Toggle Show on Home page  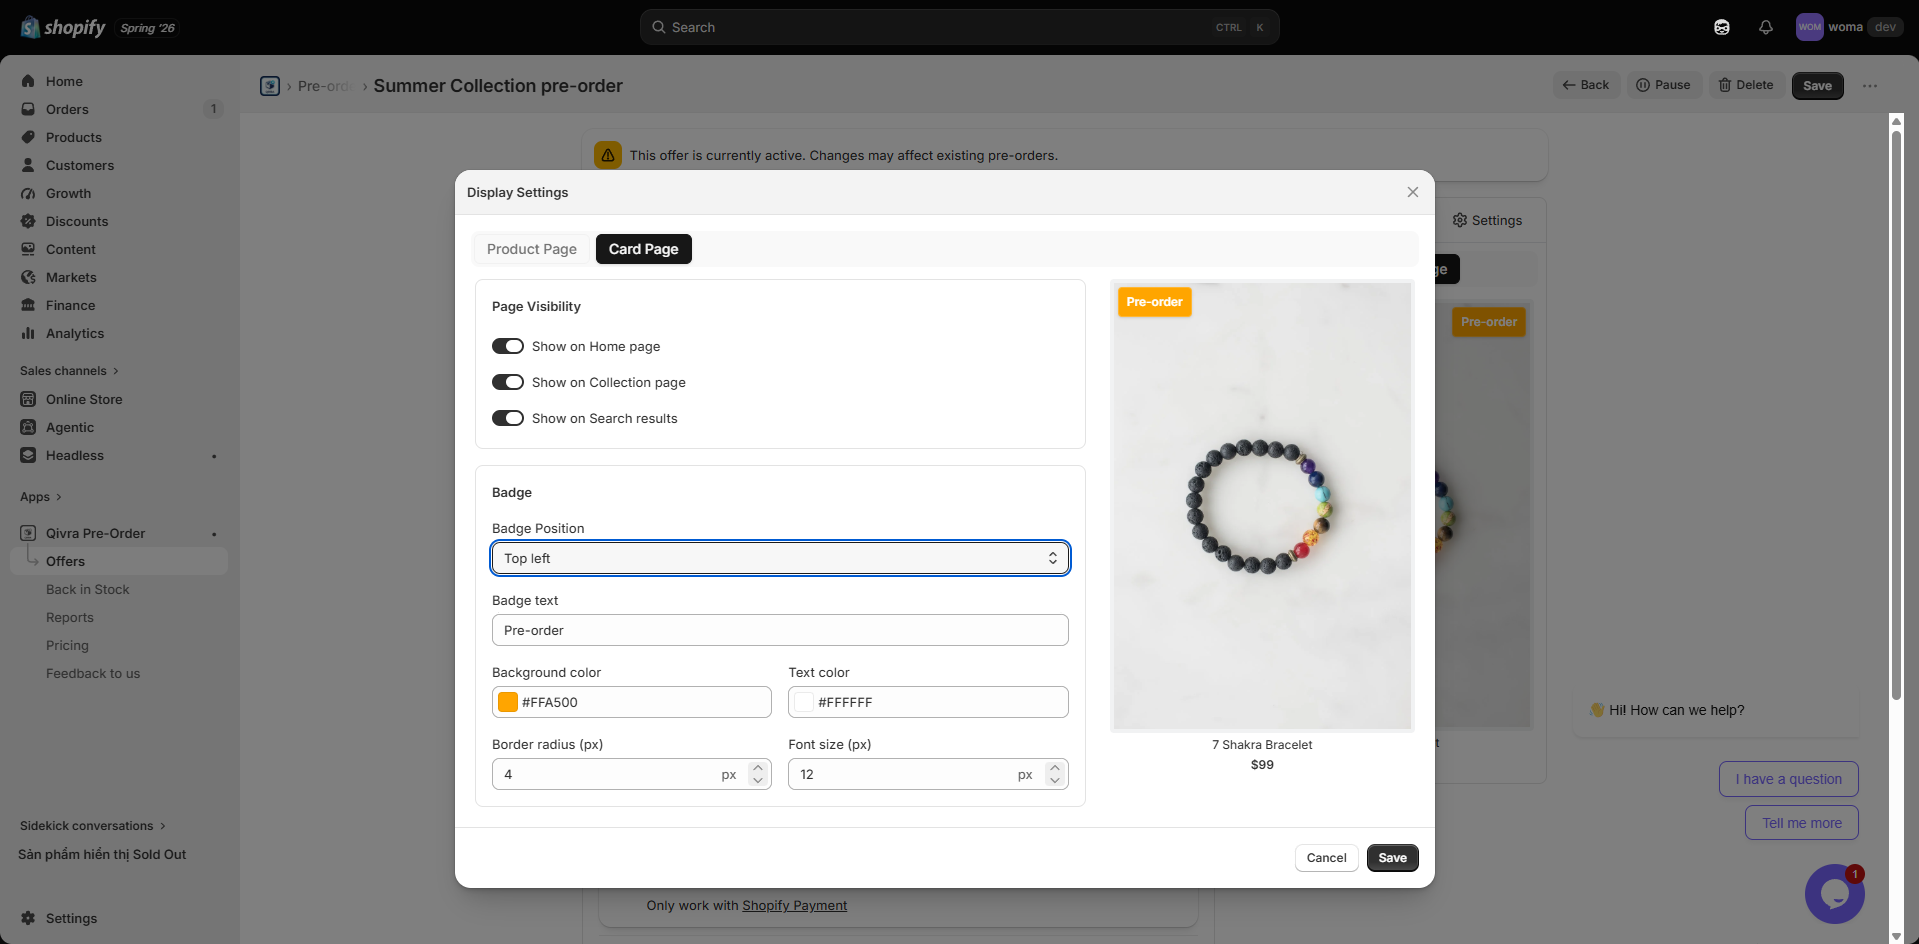[x=508, y=346]
